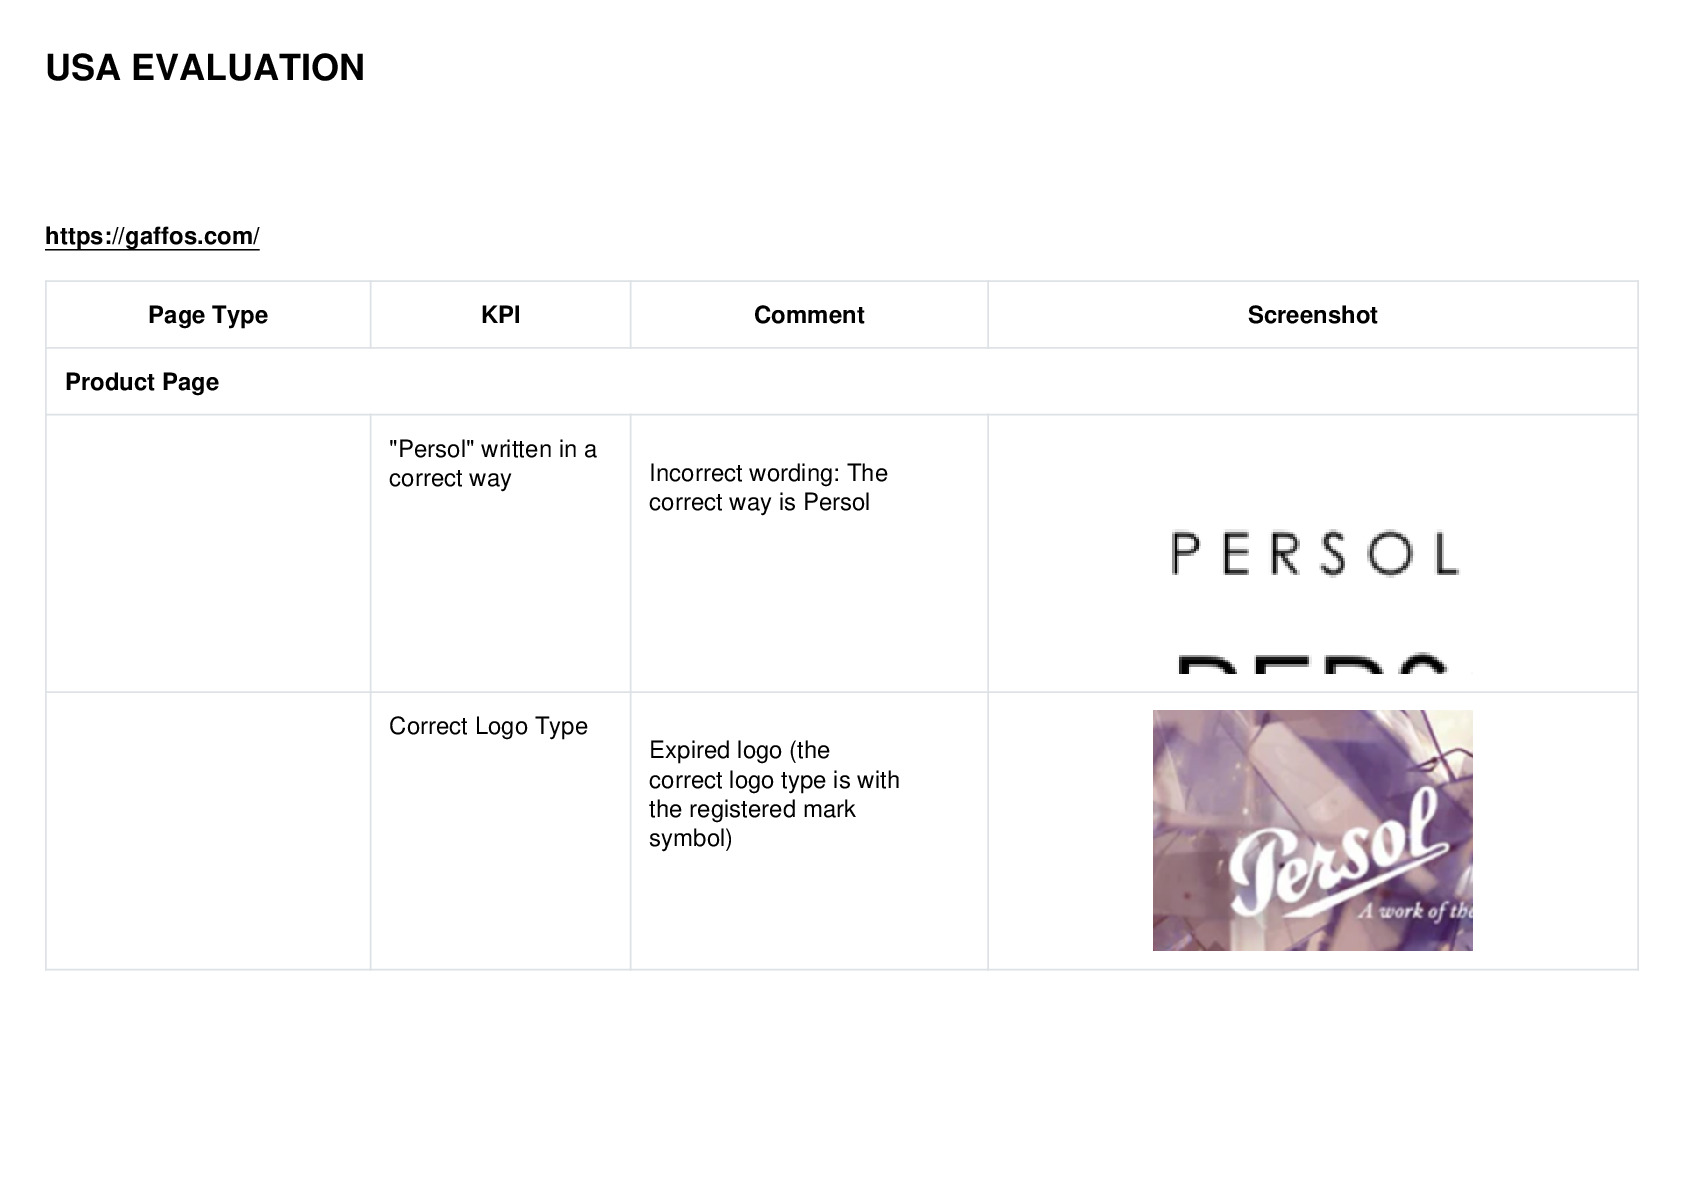The width and height of the screenshot is (1684, 1191).
Task: Click the spaced uppercase PERSOL image
Action: (x=1314, y=554)
